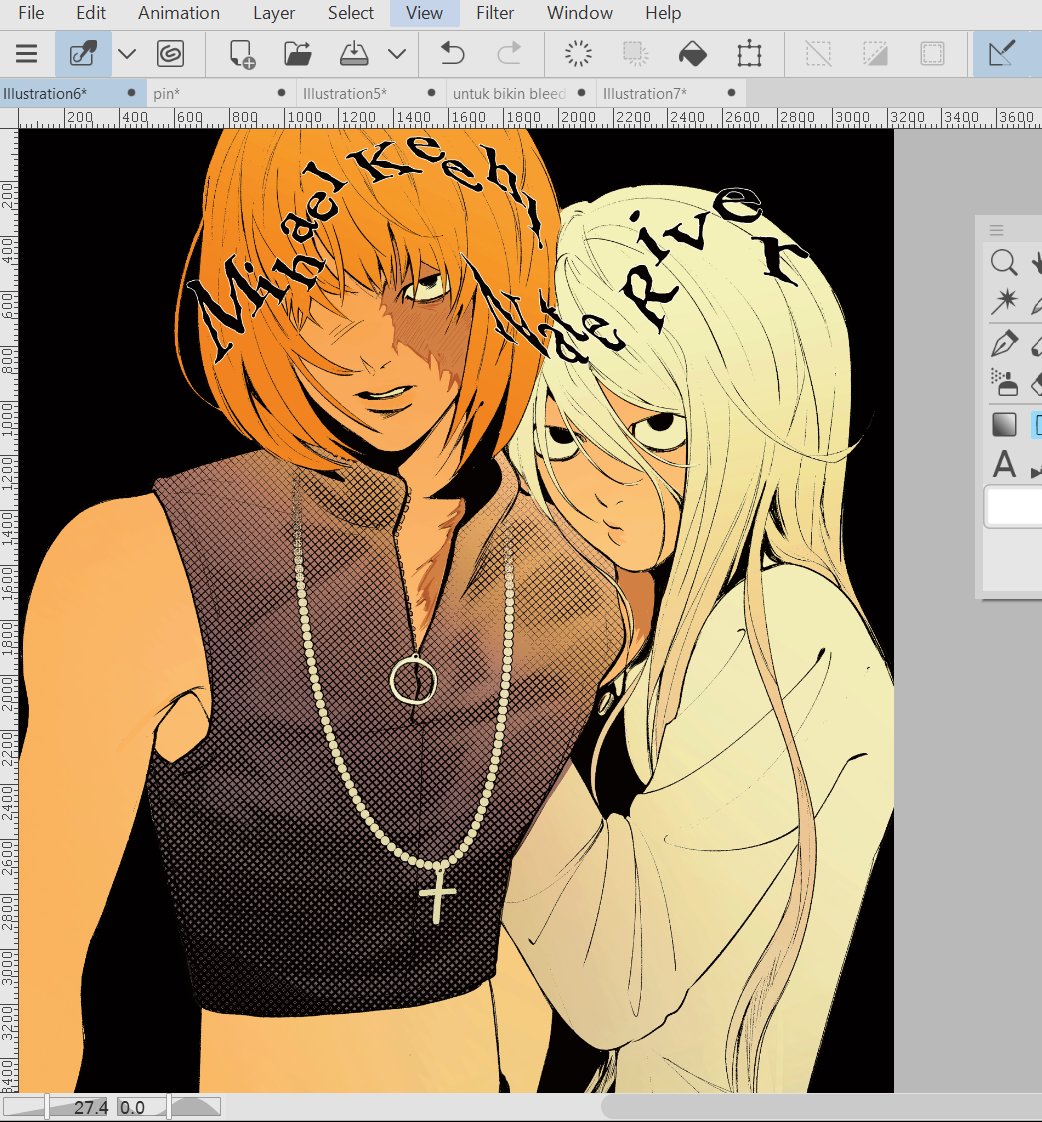Image resolution: width=1042 pixels, height=1122 pixels.
Task: Close the pin* tab via its dot
Action: 281,93
